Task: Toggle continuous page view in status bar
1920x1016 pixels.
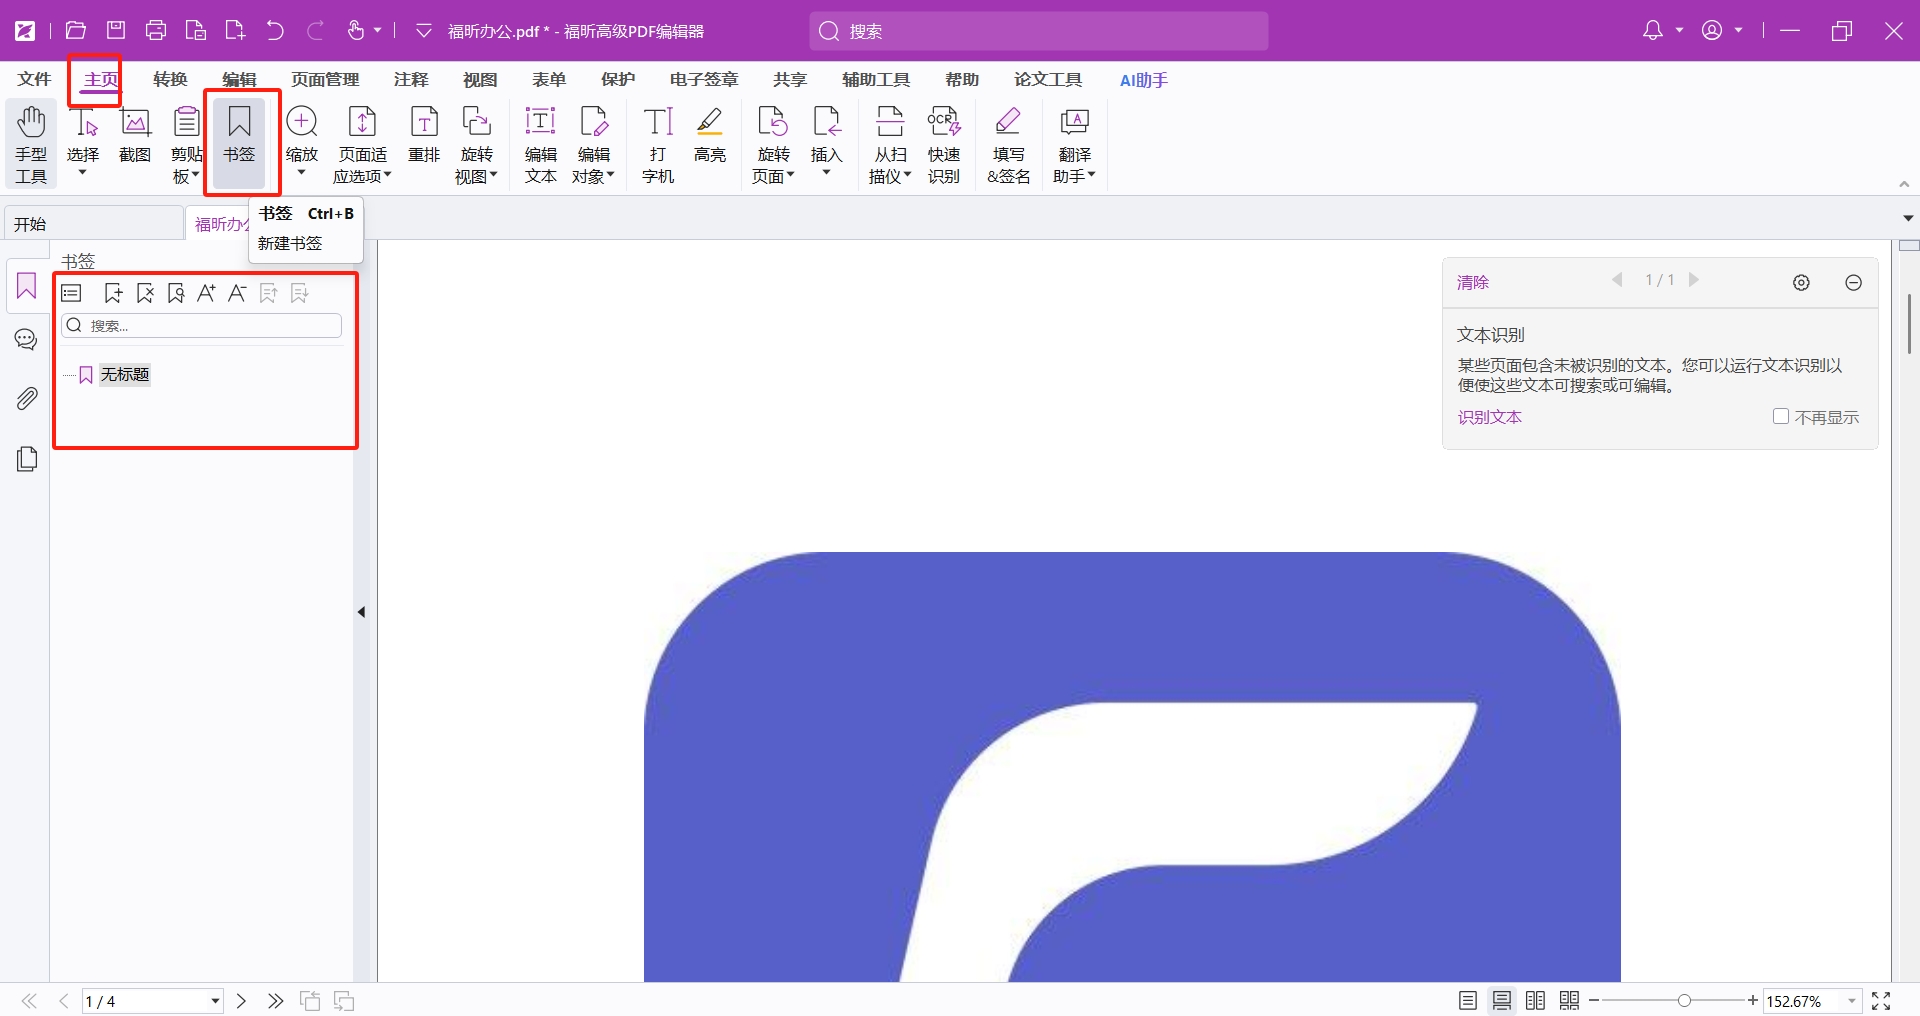Action: 1502,1001
